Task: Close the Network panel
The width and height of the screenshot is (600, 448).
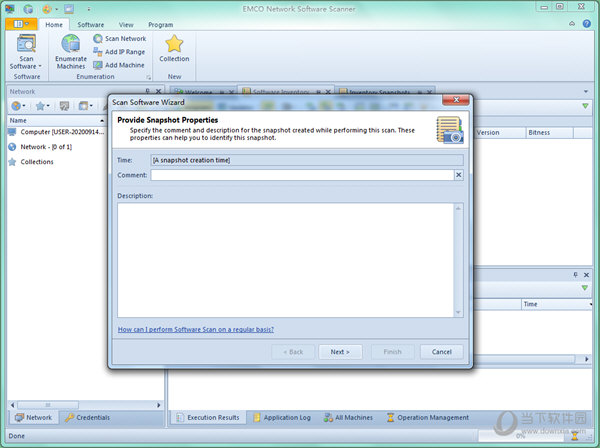Action: point(158,91)
